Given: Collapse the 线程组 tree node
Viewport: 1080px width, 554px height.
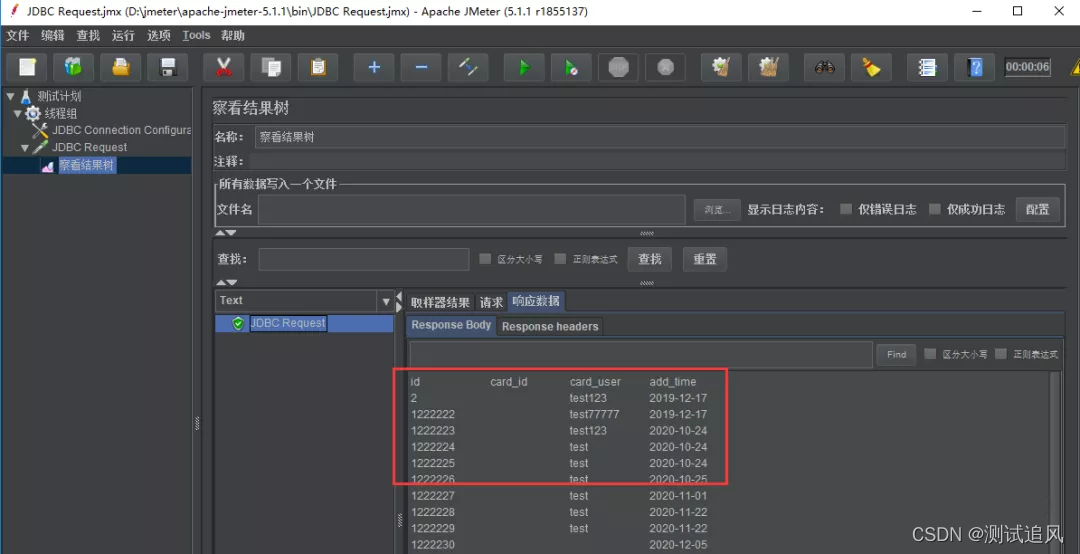Looking at the screenshot, I should pos(17,113).
